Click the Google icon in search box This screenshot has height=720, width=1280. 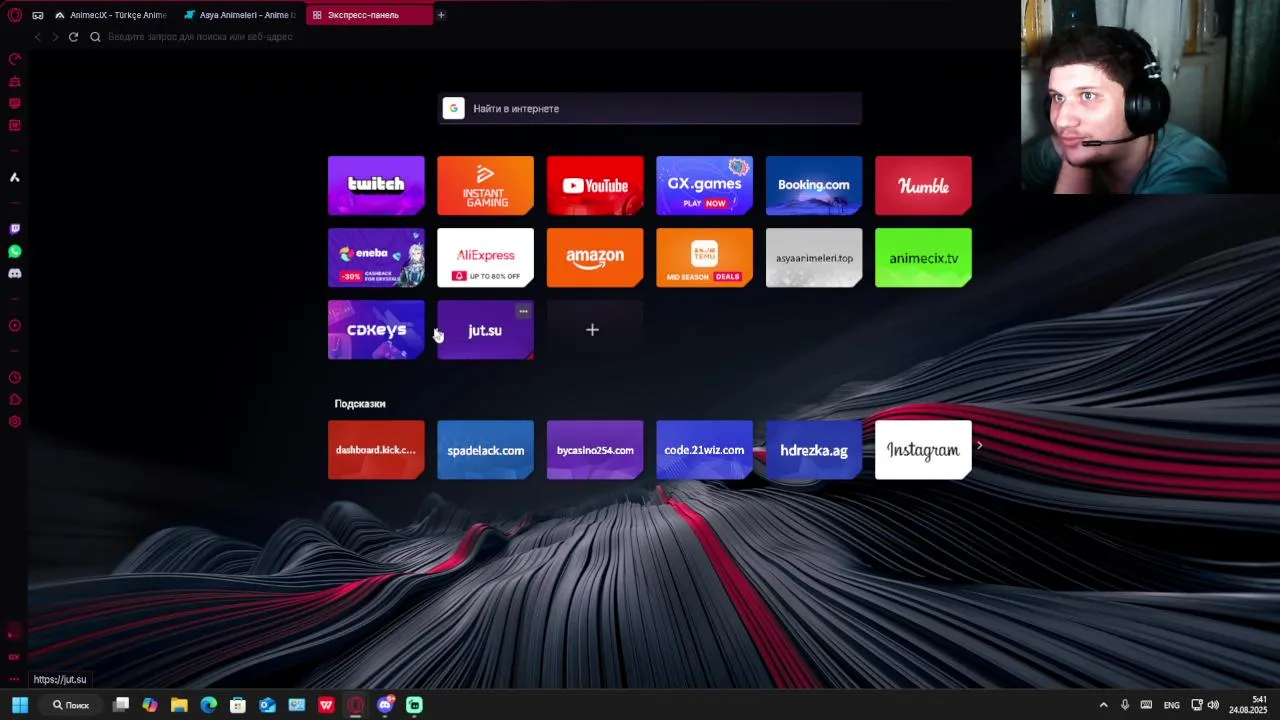453,108
